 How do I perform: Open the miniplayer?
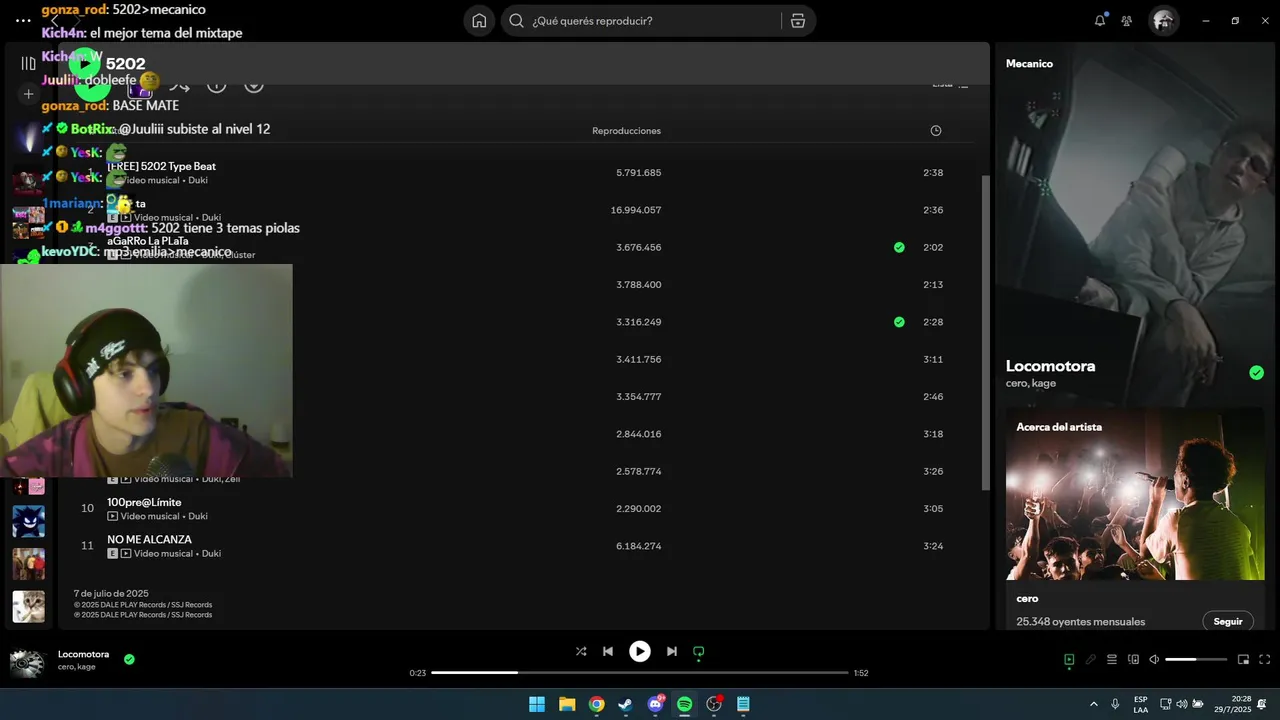(x=1244, y=659)
